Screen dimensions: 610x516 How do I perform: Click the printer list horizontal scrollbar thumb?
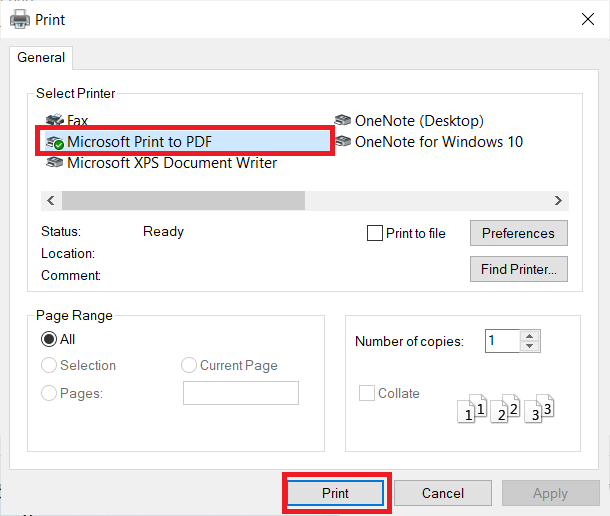pos(183,200)
